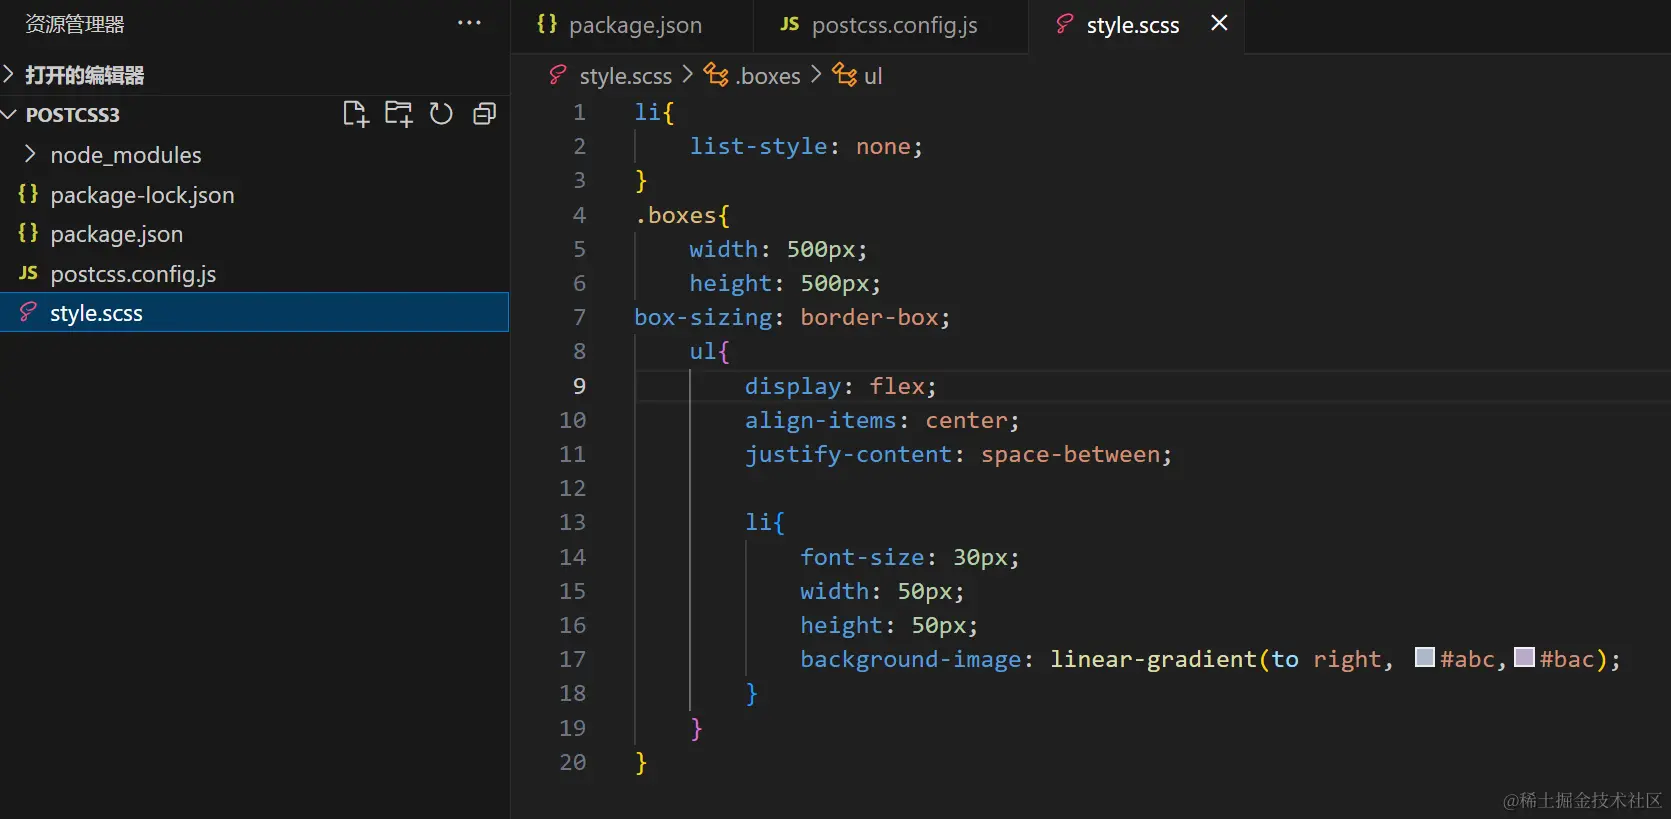Switch to the postcss.config.js tab
The width and height of the screenshot is (1671, 819).
(890, 25)
